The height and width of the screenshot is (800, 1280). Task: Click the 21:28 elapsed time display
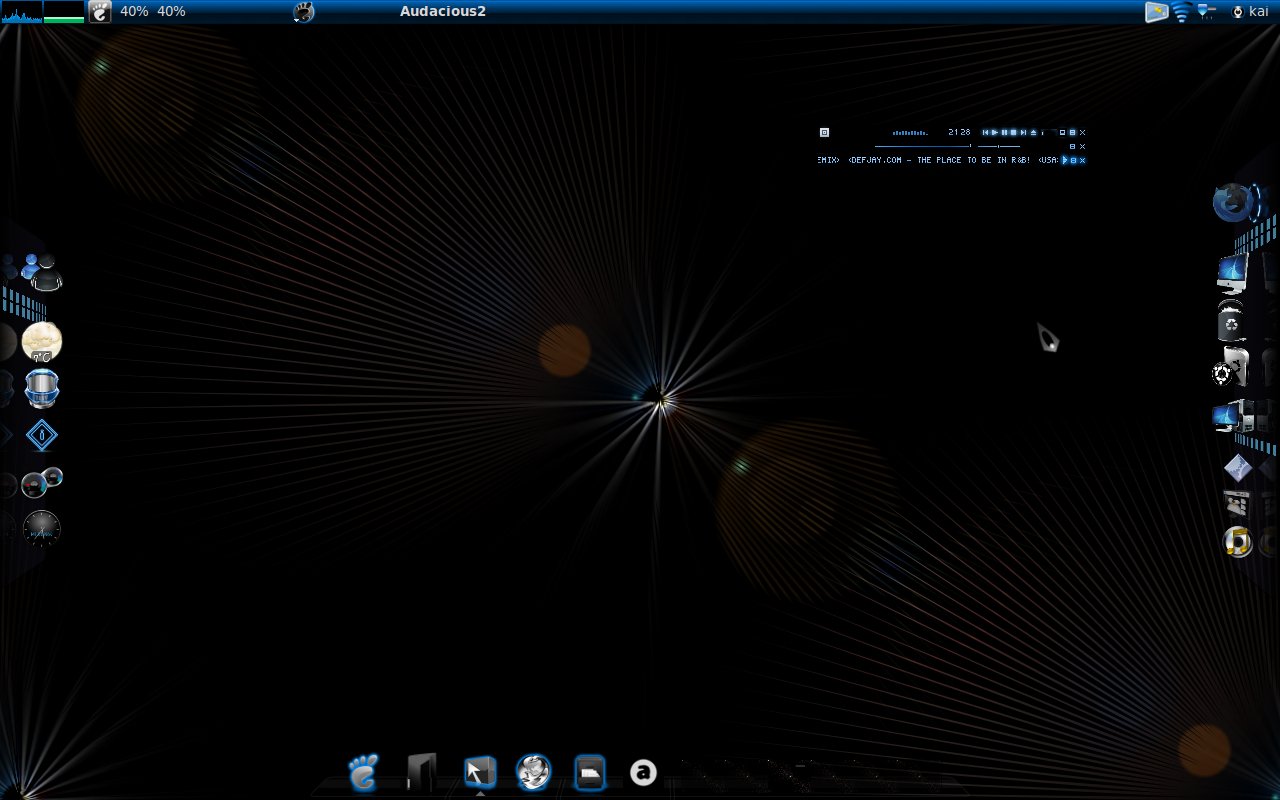click(x=959, y=132)
